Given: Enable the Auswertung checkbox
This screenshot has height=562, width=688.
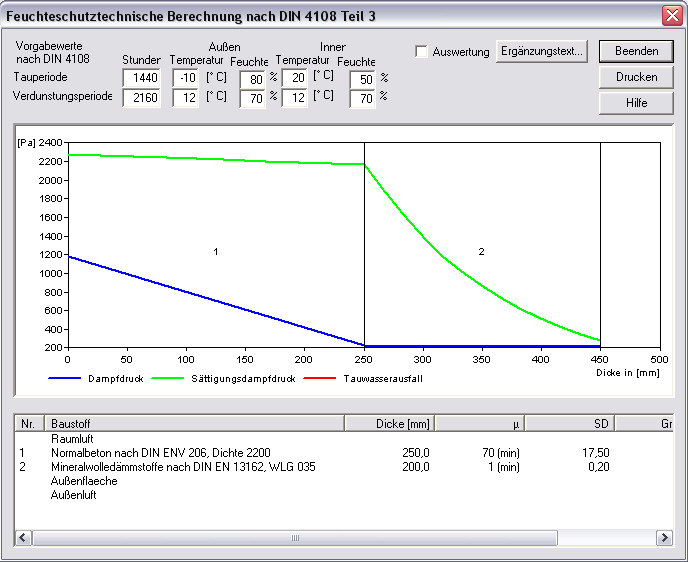Looking at the screenshot, I should click(x=422, y=52).
